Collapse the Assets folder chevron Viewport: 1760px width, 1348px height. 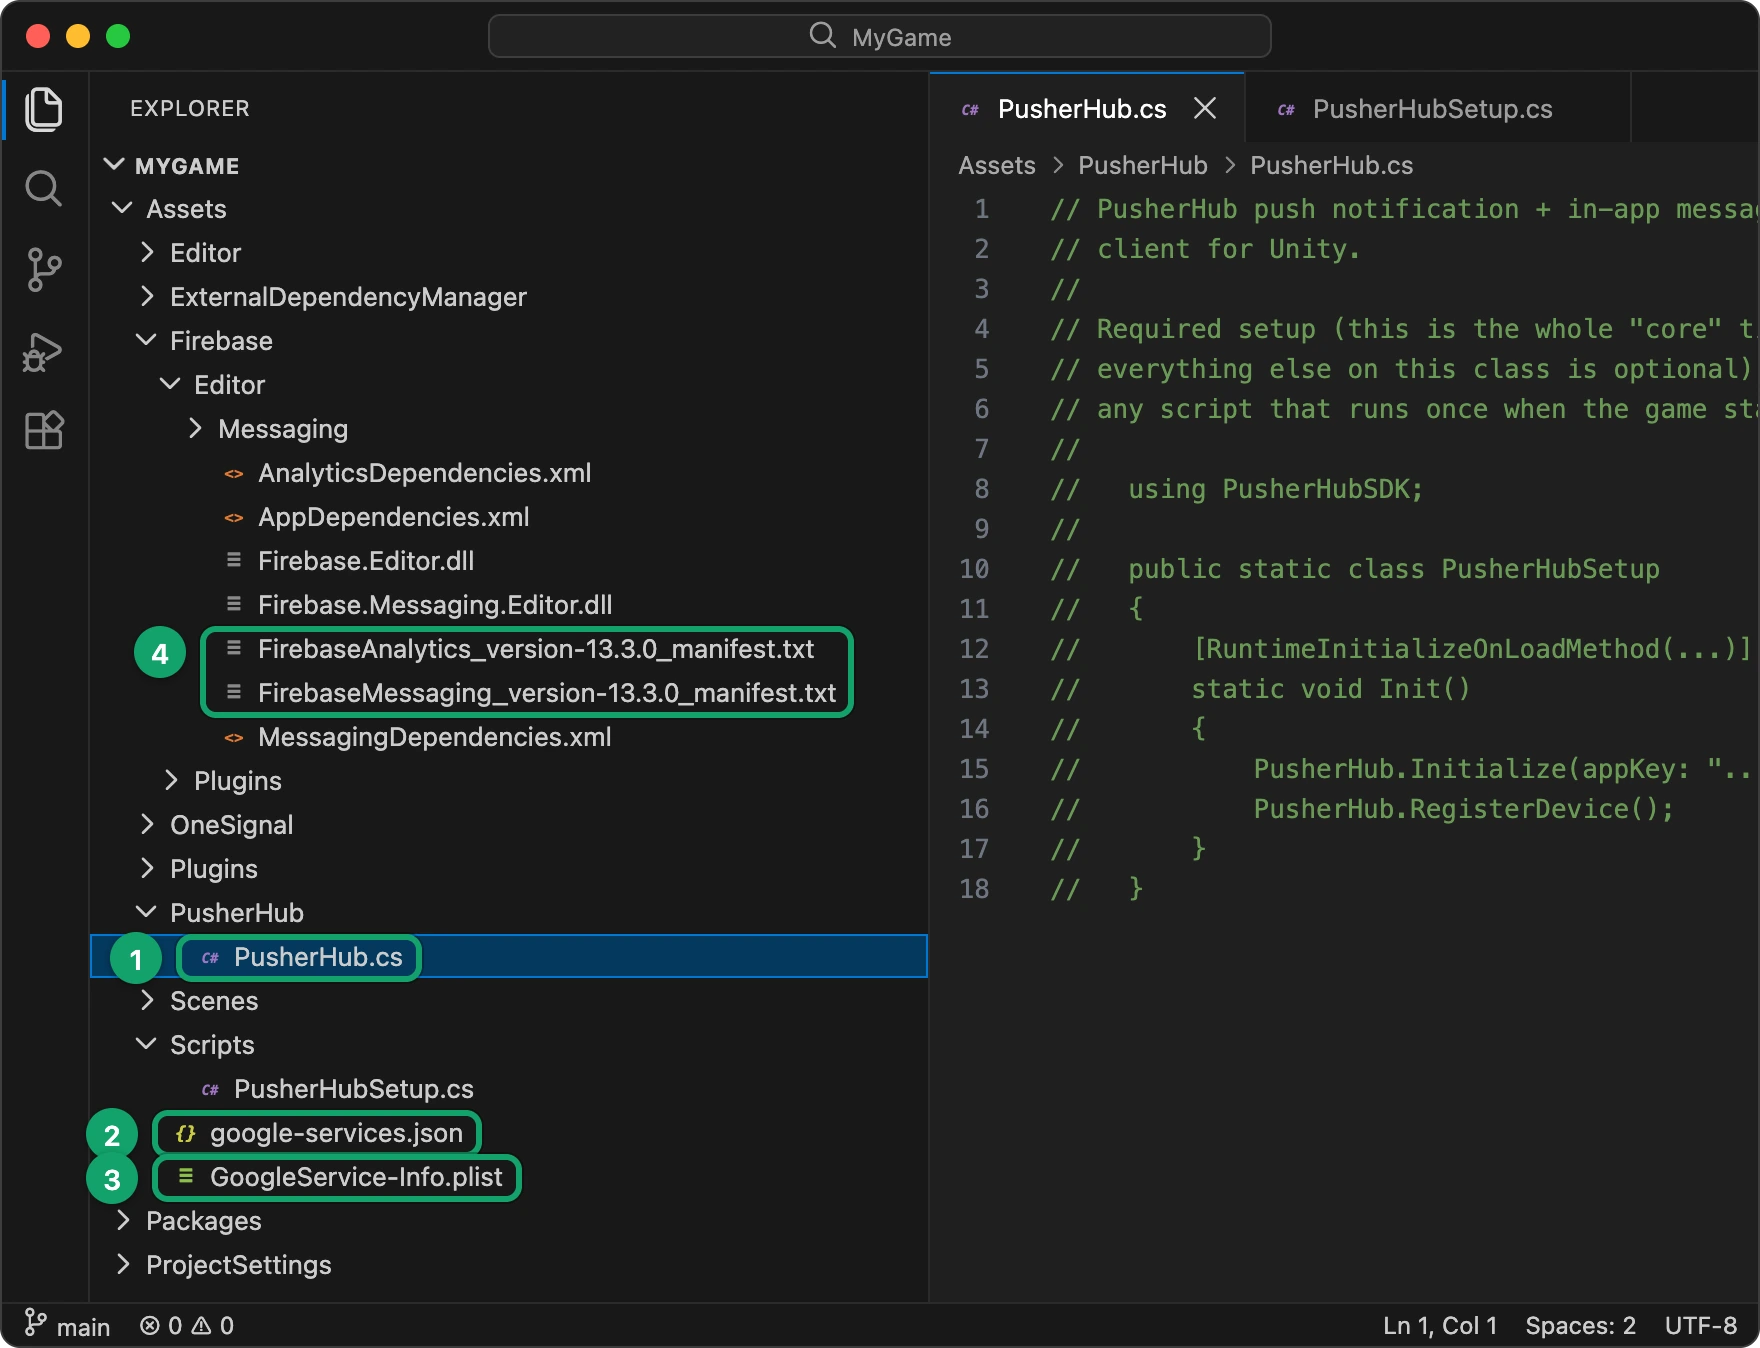123,208
